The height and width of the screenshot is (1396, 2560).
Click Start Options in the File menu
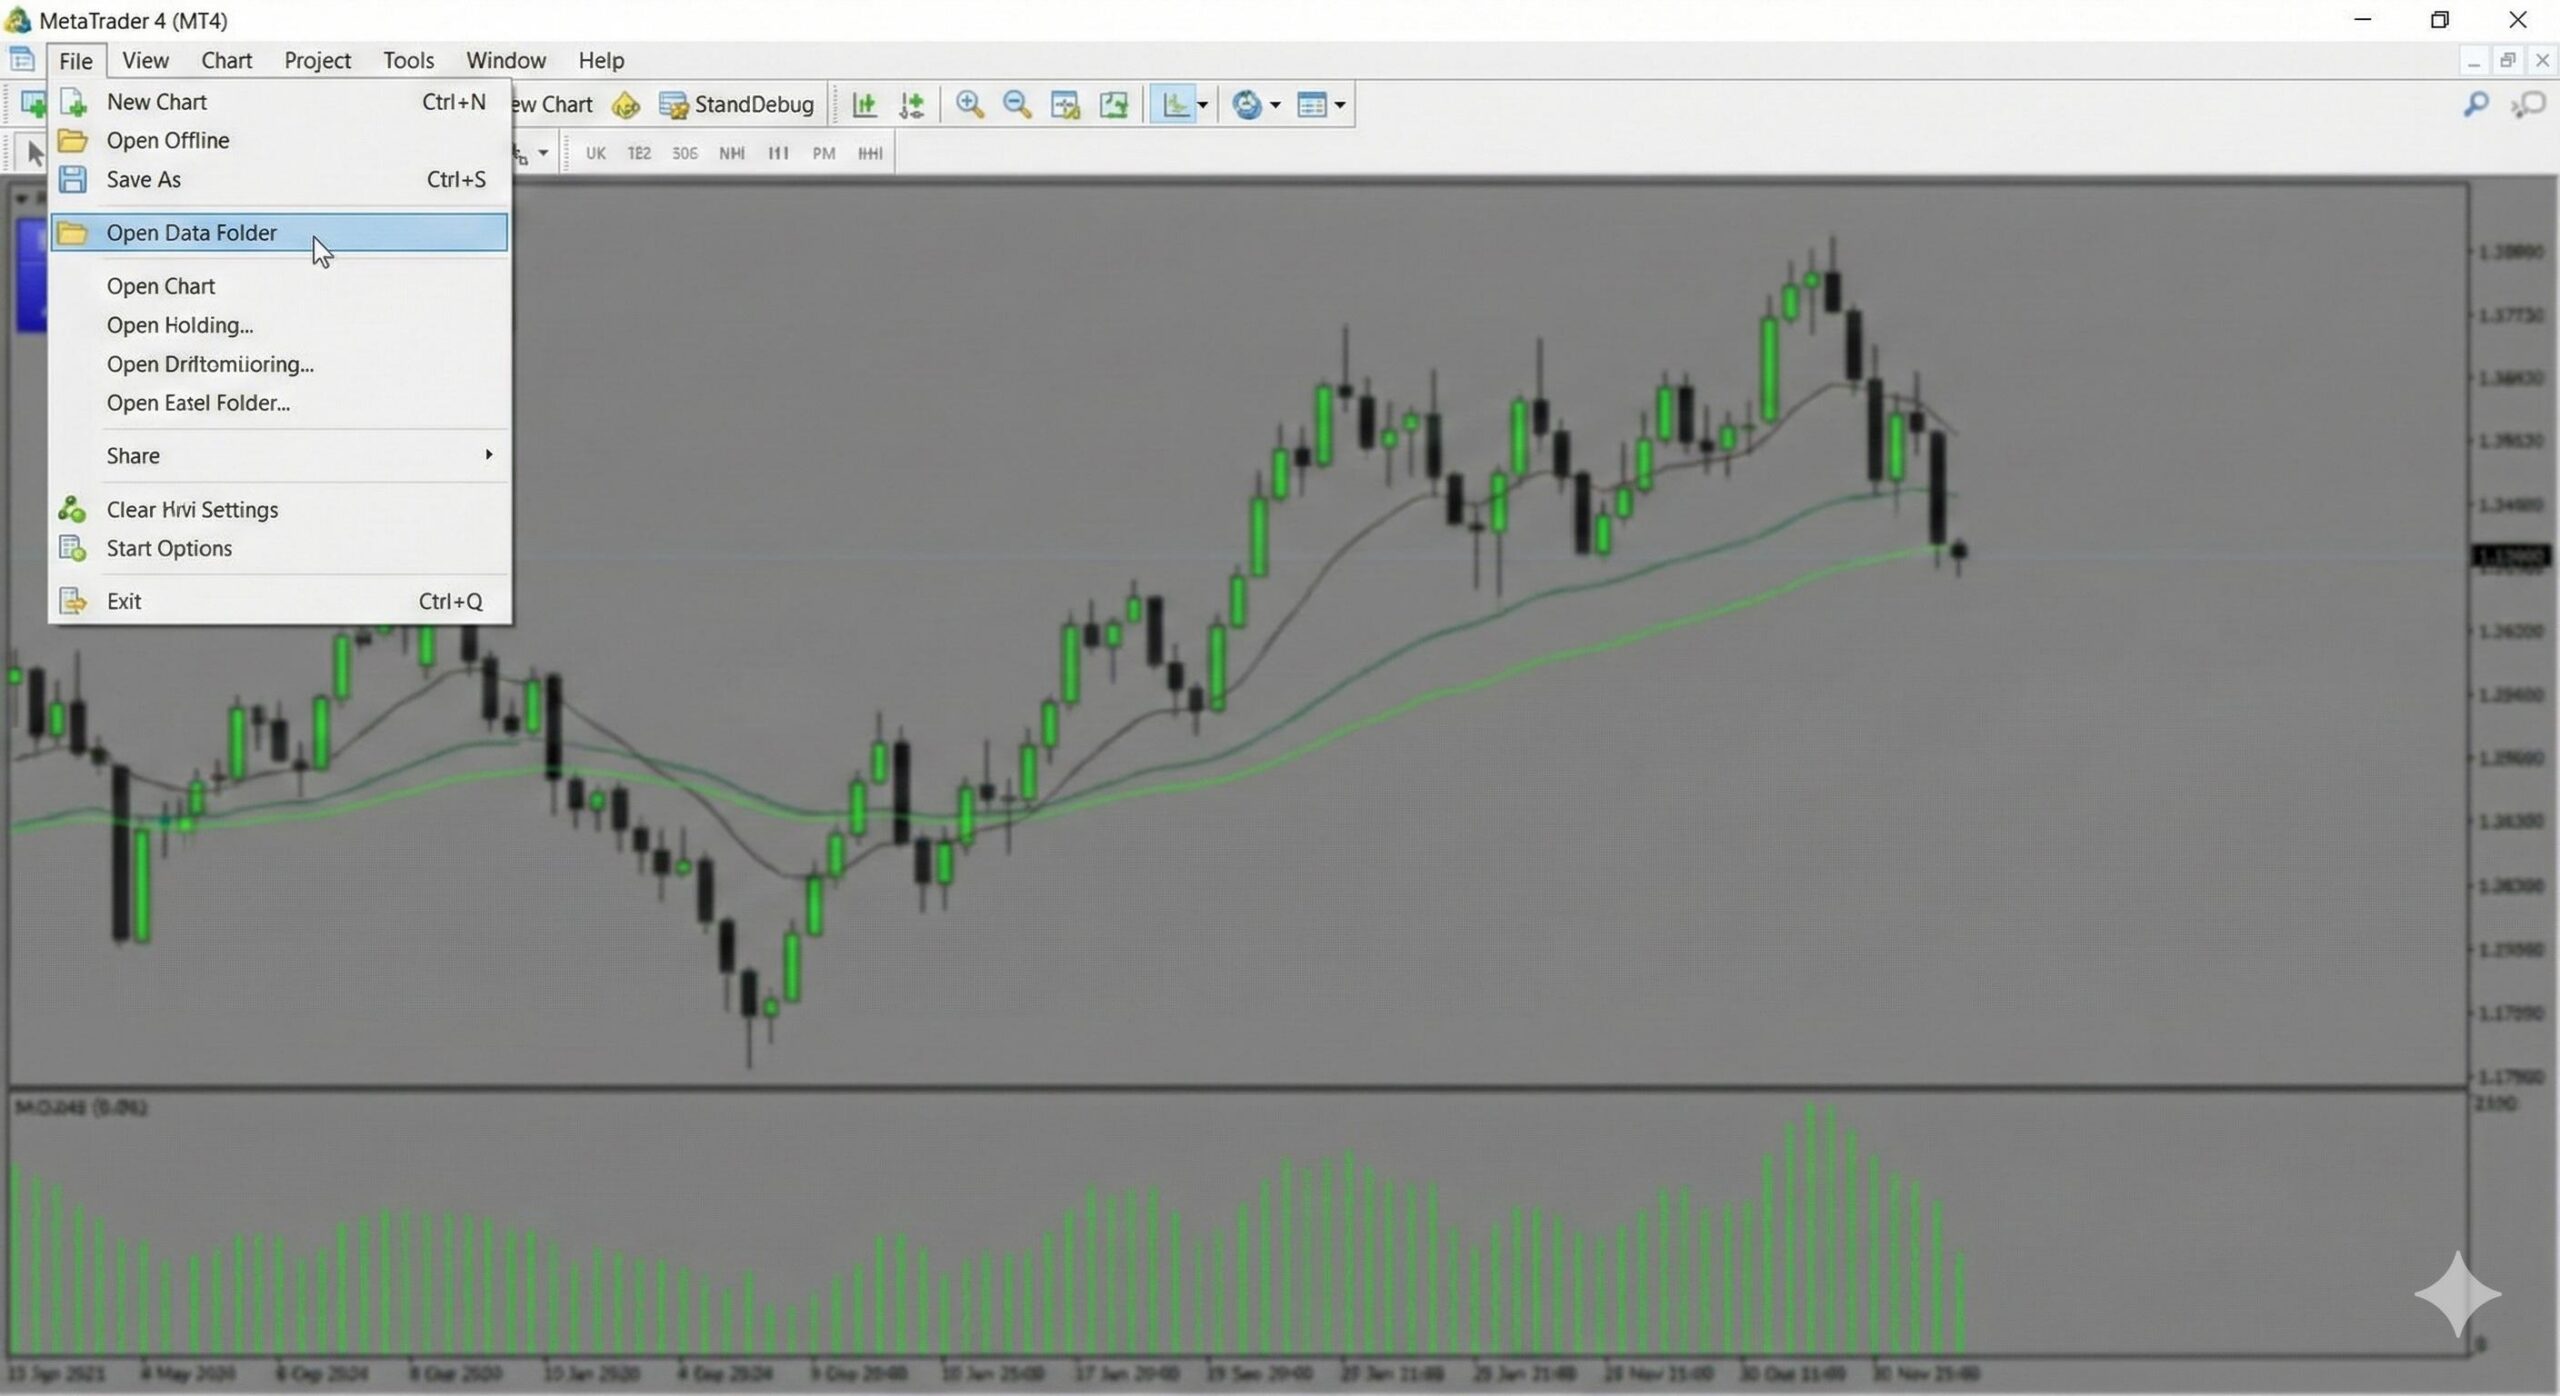(x=167, y=548)
